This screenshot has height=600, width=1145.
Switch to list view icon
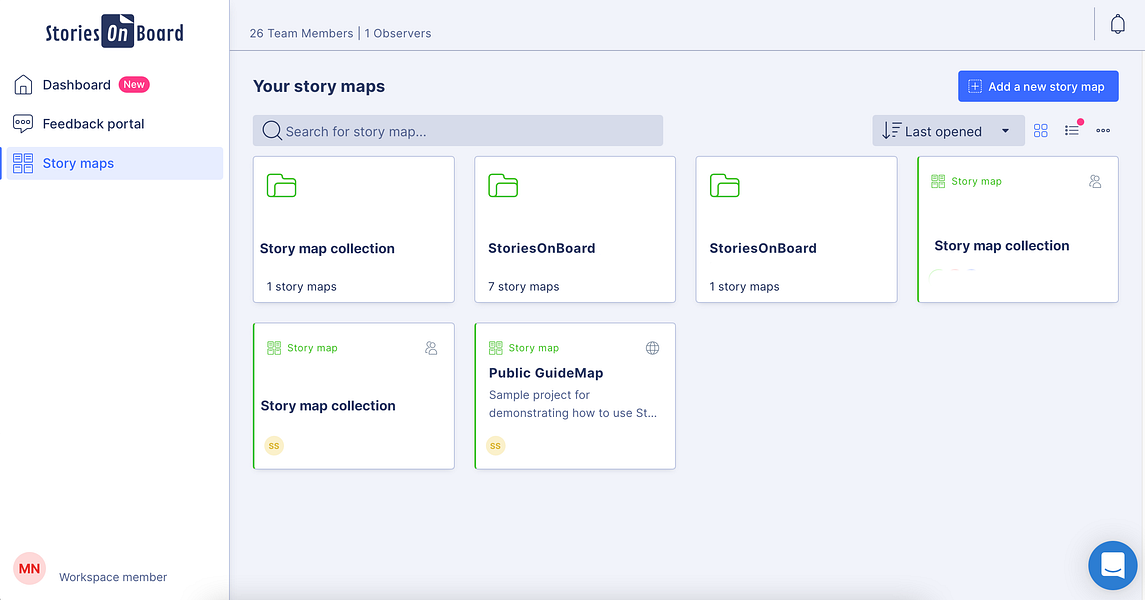1071,131
